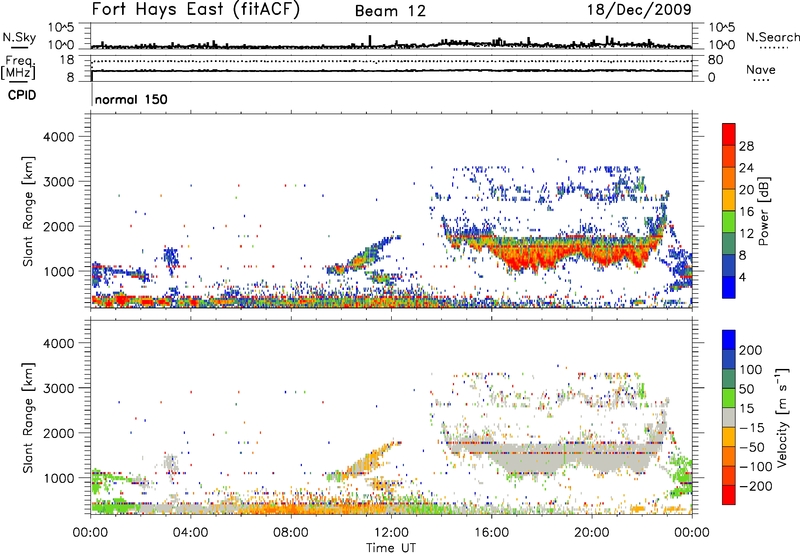Click the "12" value on Power colorbar

746,234
